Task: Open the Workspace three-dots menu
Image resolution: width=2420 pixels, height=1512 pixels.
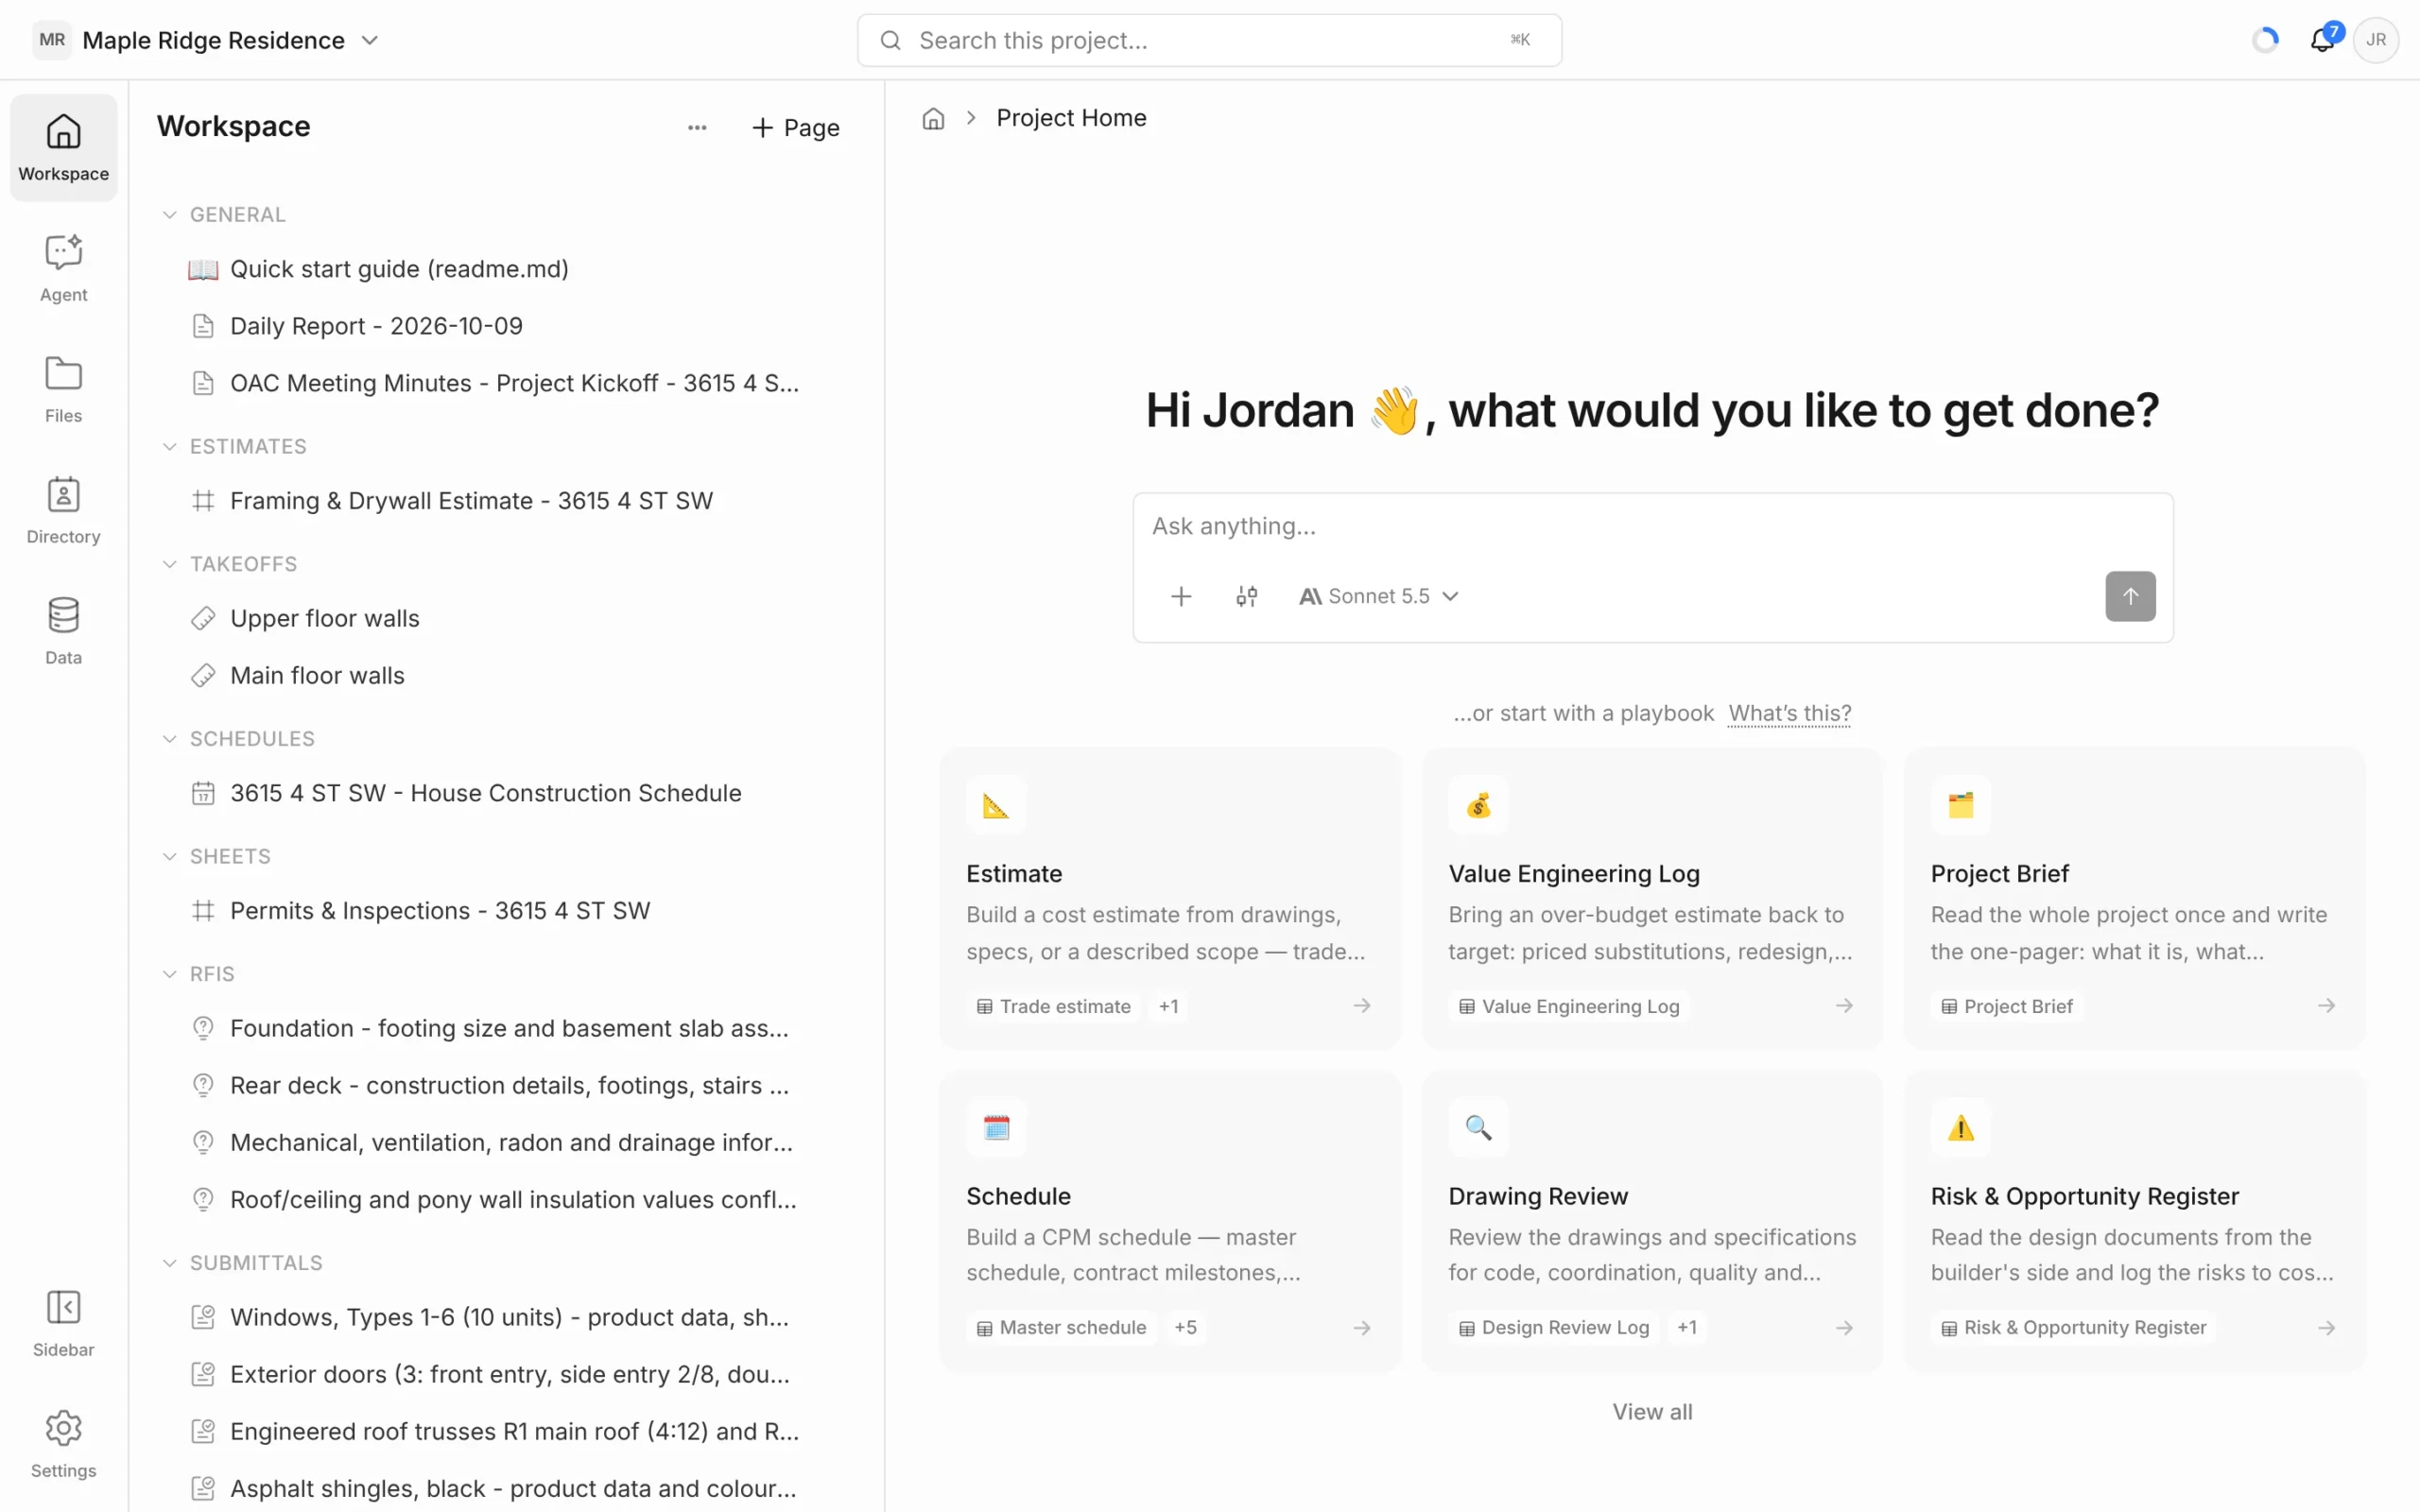Action: 697,127
